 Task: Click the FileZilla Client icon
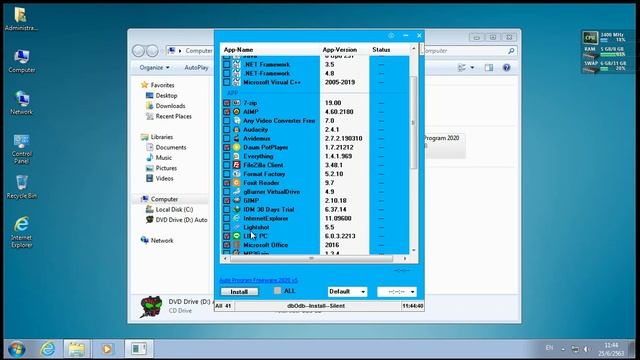[236, 165]
